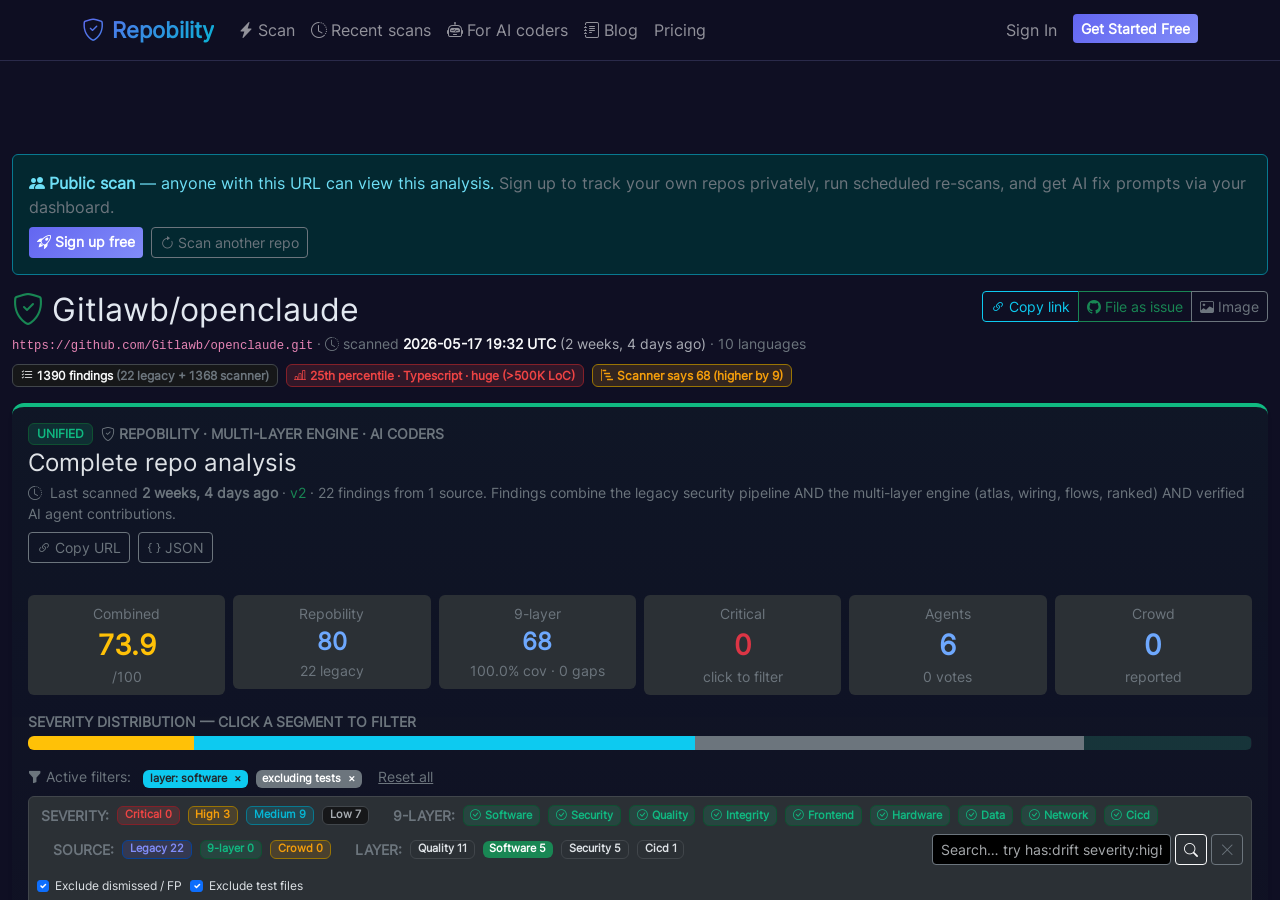Select the 'Cicd 1' layer chip
Screen dimensions: 1280x900
[661, 849]
